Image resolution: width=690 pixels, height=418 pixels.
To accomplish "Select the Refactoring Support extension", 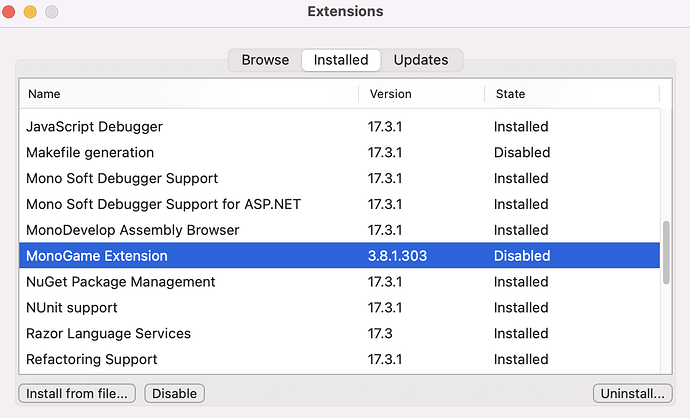I will coord(339,359).
